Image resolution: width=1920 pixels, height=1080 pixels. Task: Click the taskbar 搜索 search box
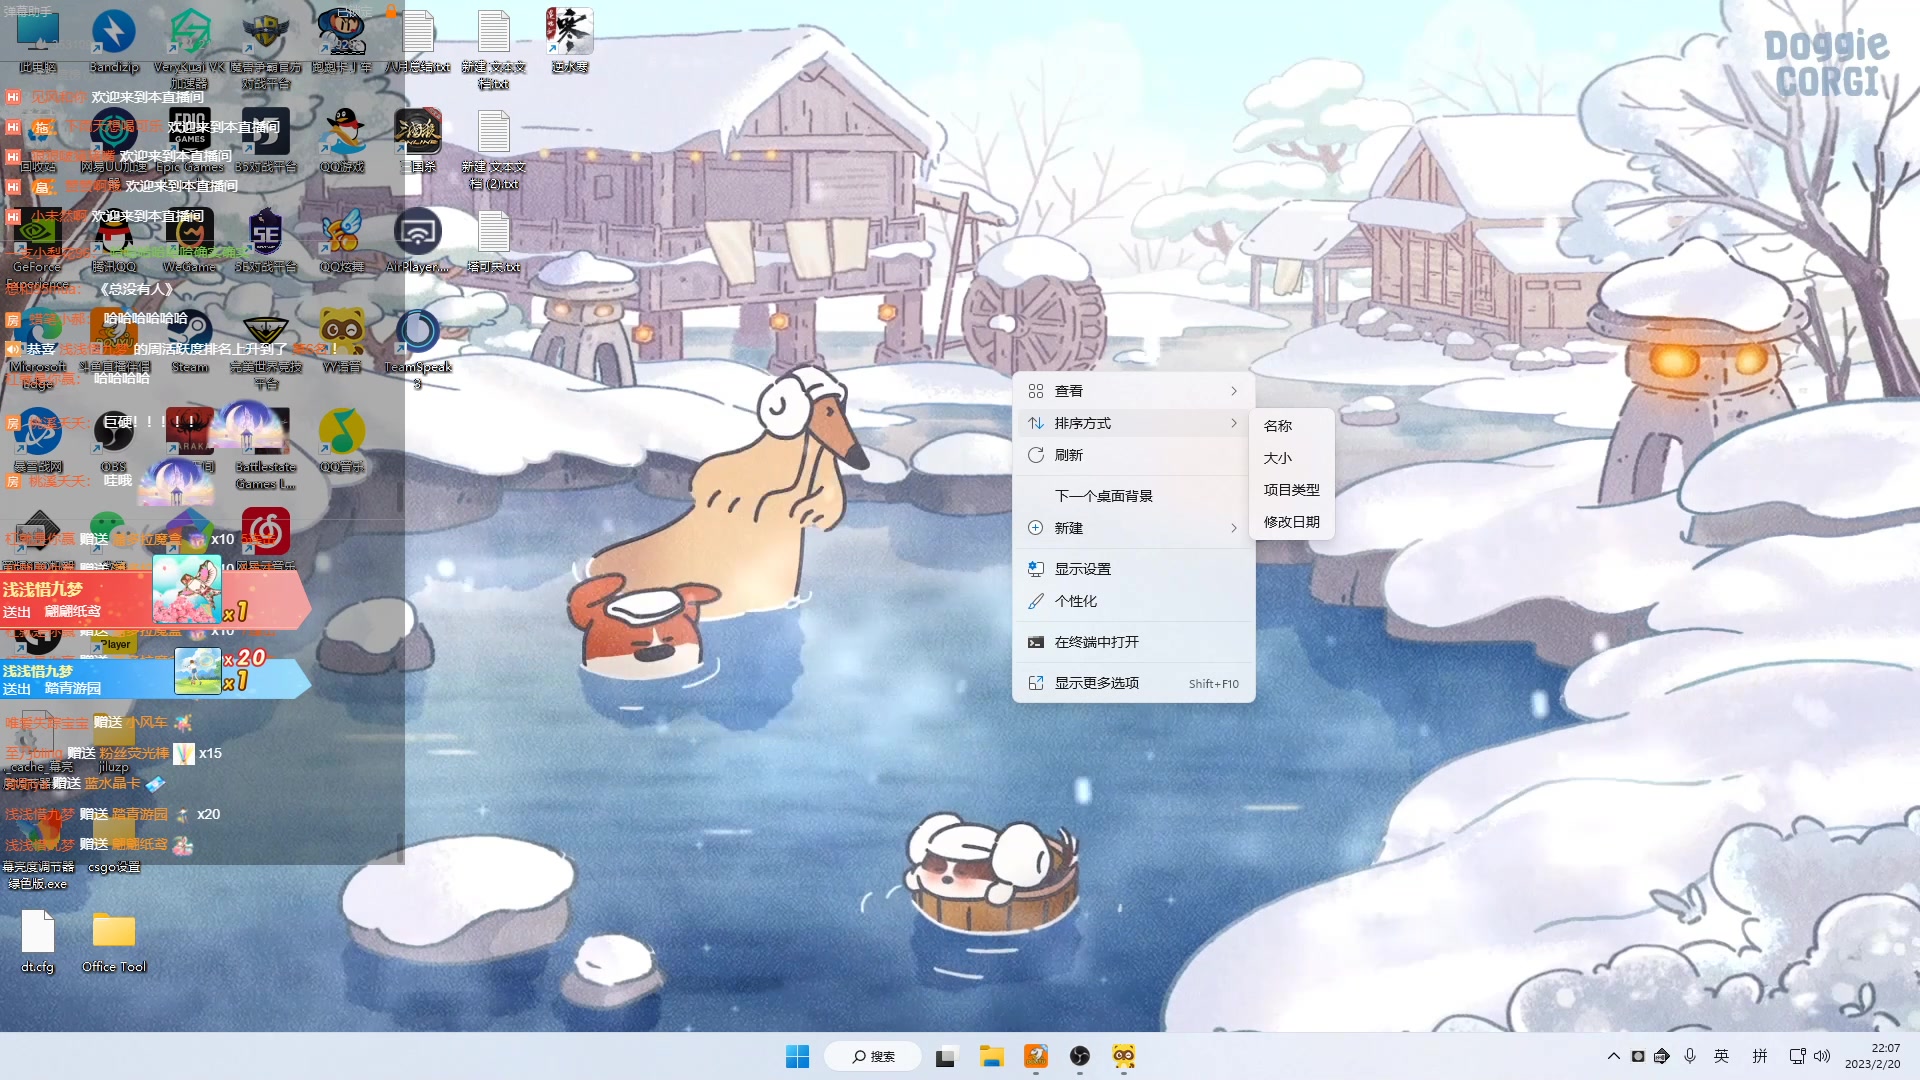[872, 1056]
